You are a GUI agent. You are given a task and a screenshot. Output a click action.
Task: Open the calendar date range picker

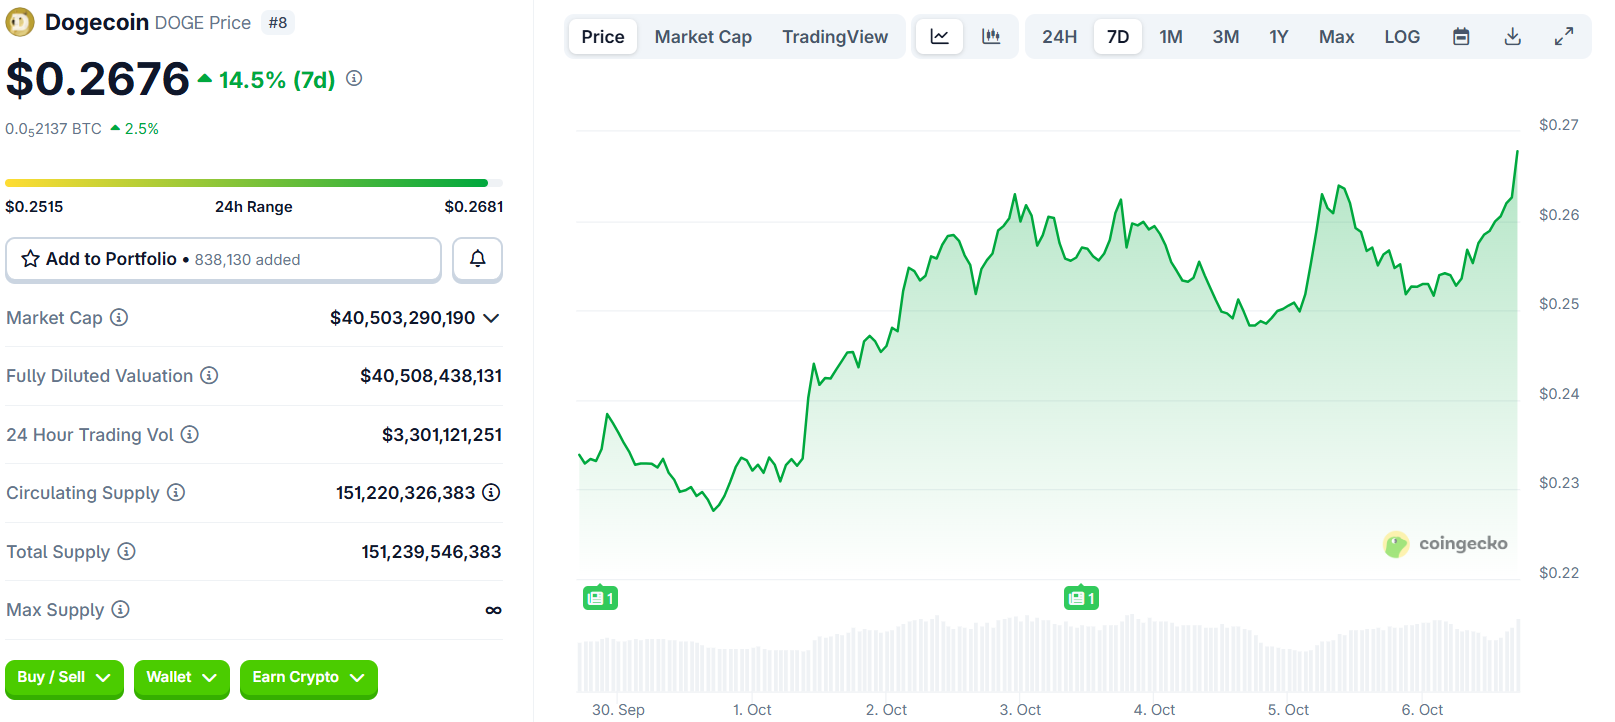click(x=1461, y=37)
